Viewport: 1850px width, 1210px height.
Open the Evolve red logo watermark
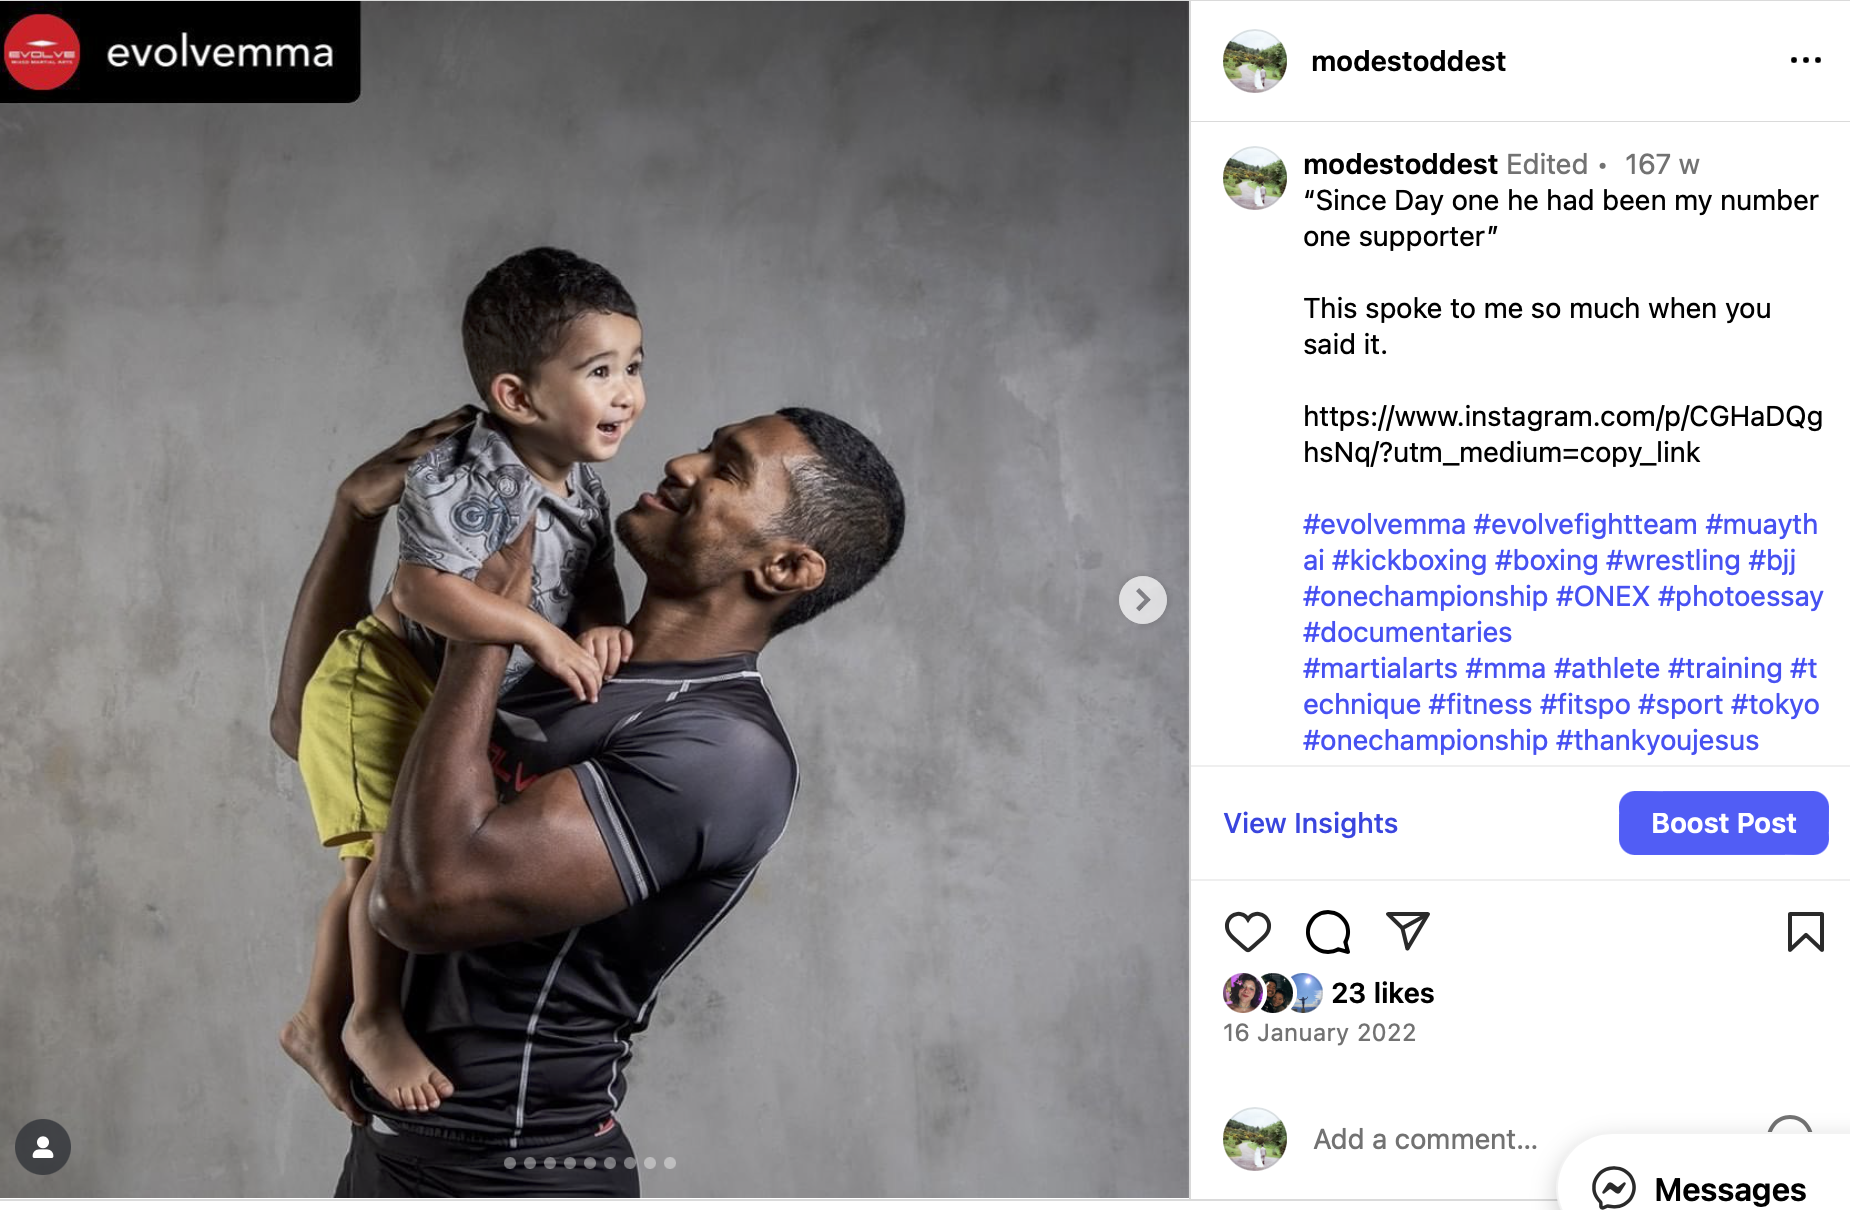click(x=41, y=52)
